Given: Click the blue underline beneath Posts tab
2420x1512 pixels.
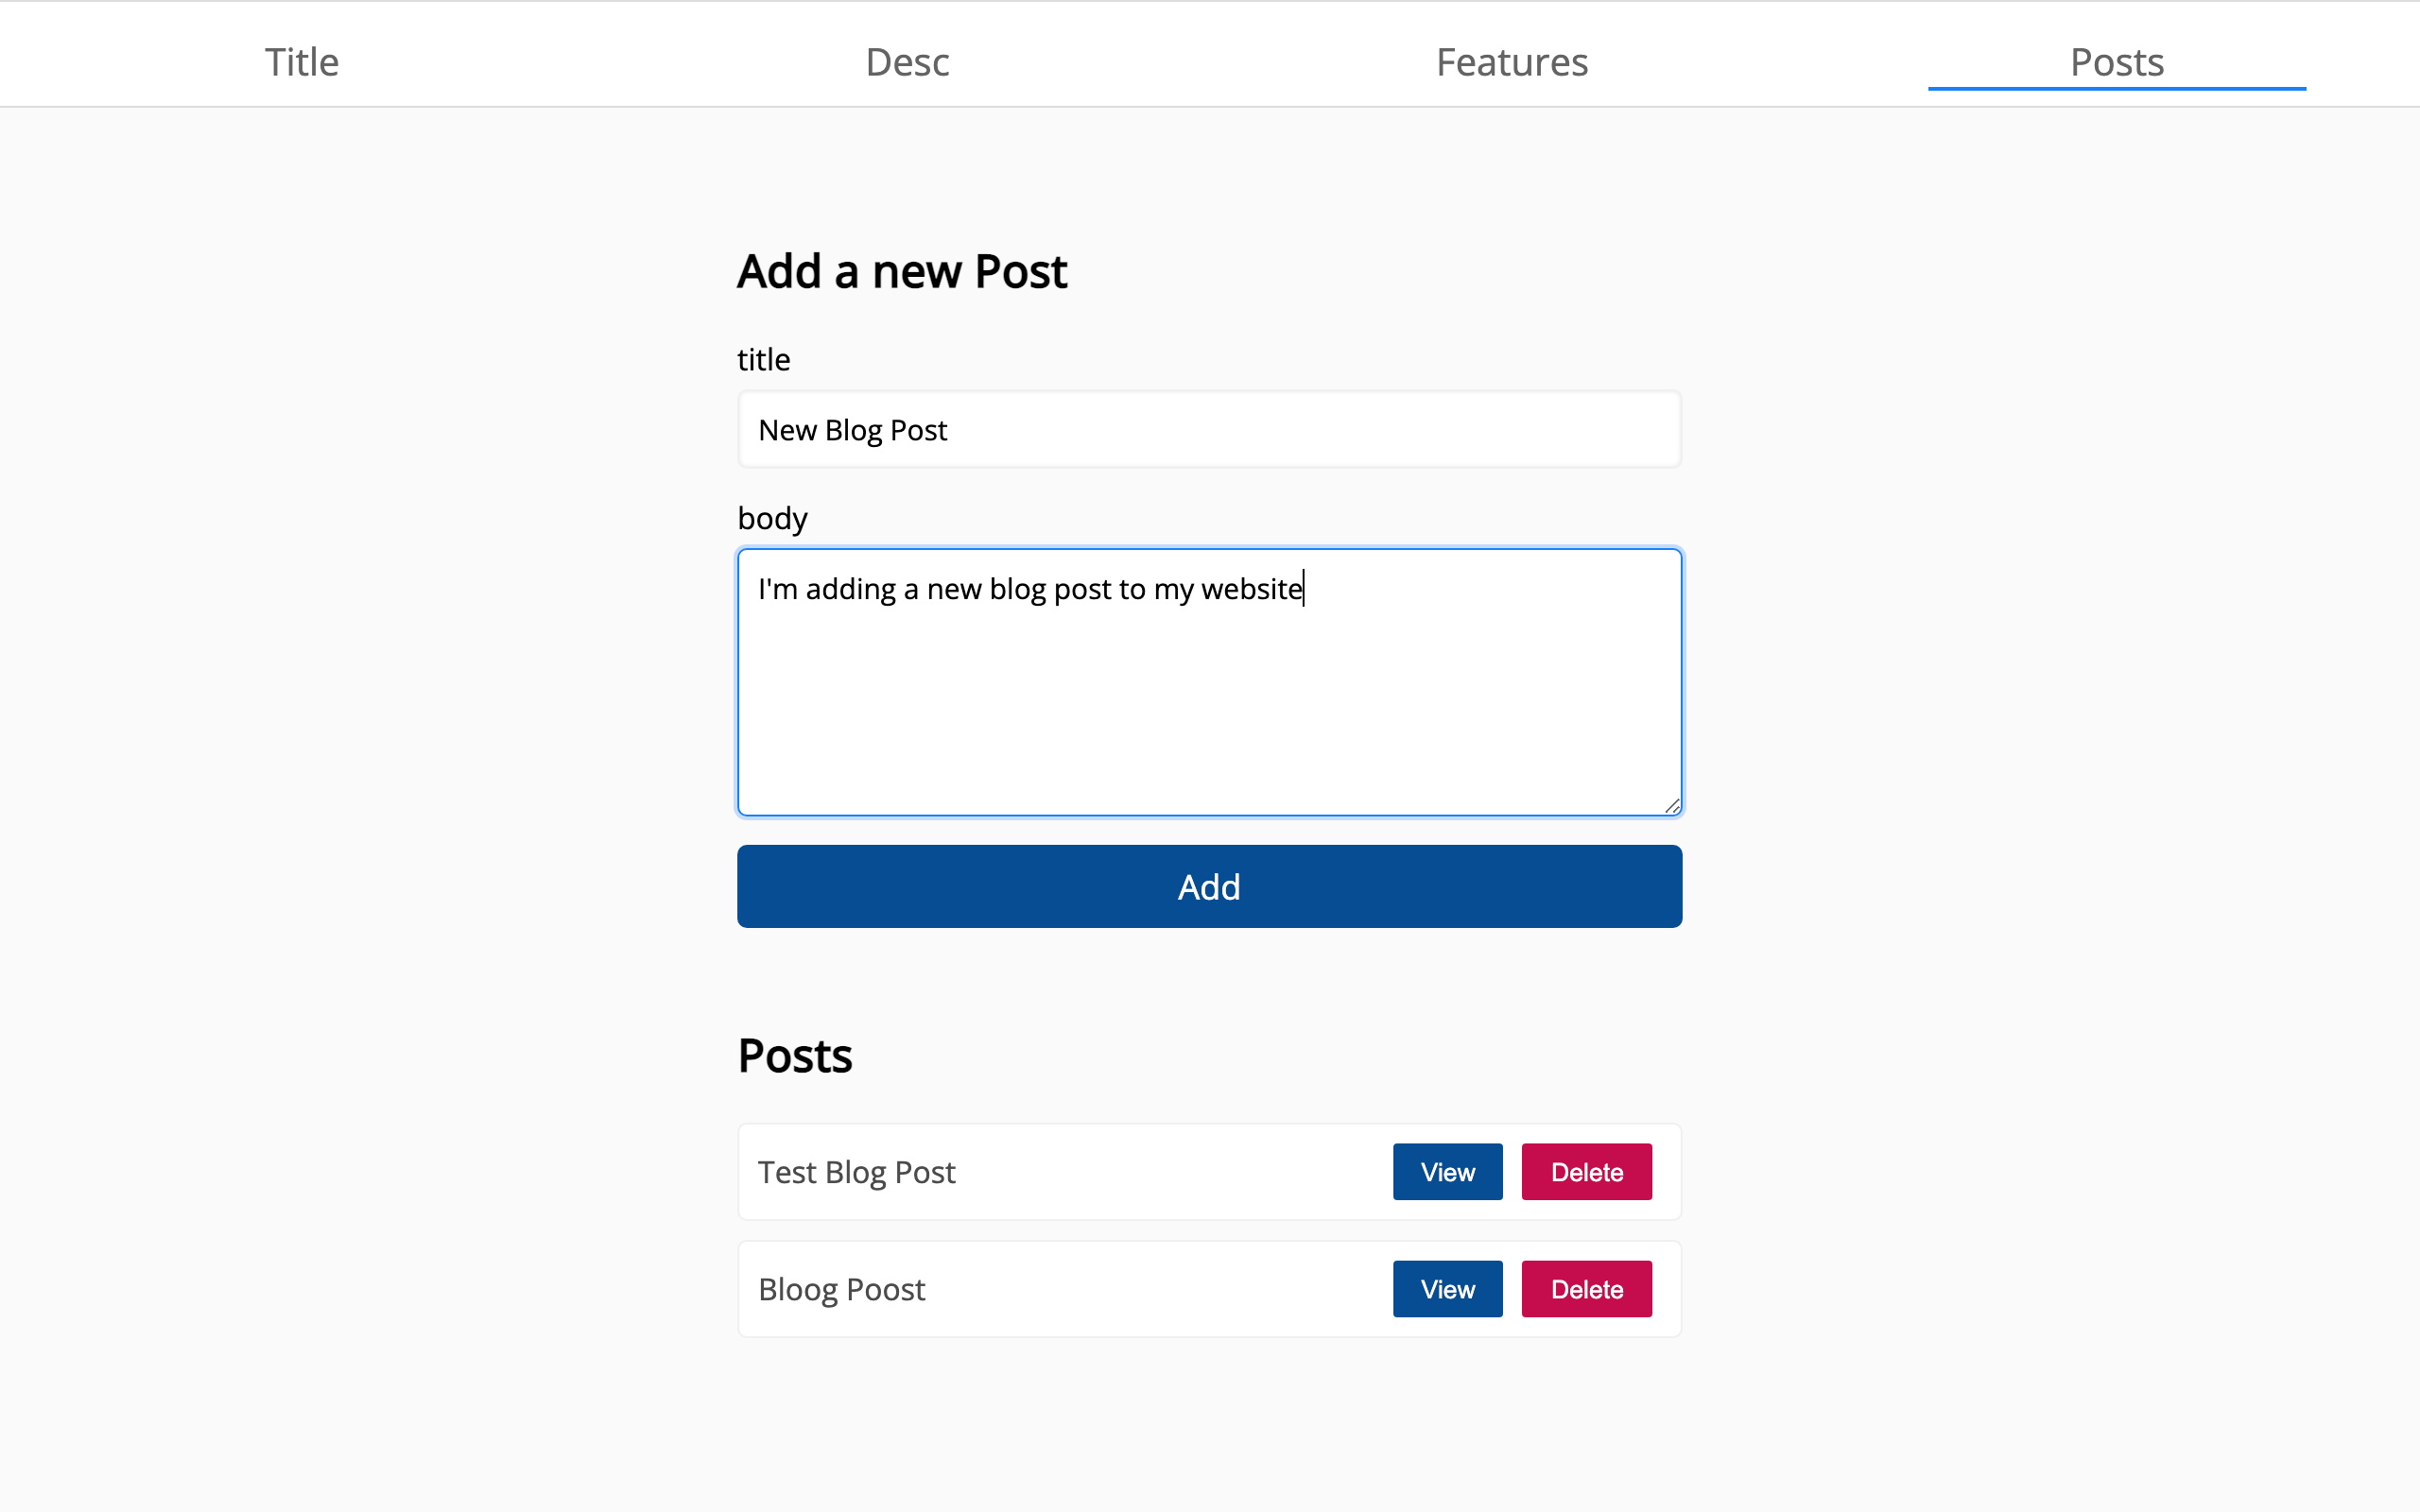Looking at the screenshot, I should tap(2117, 92).
